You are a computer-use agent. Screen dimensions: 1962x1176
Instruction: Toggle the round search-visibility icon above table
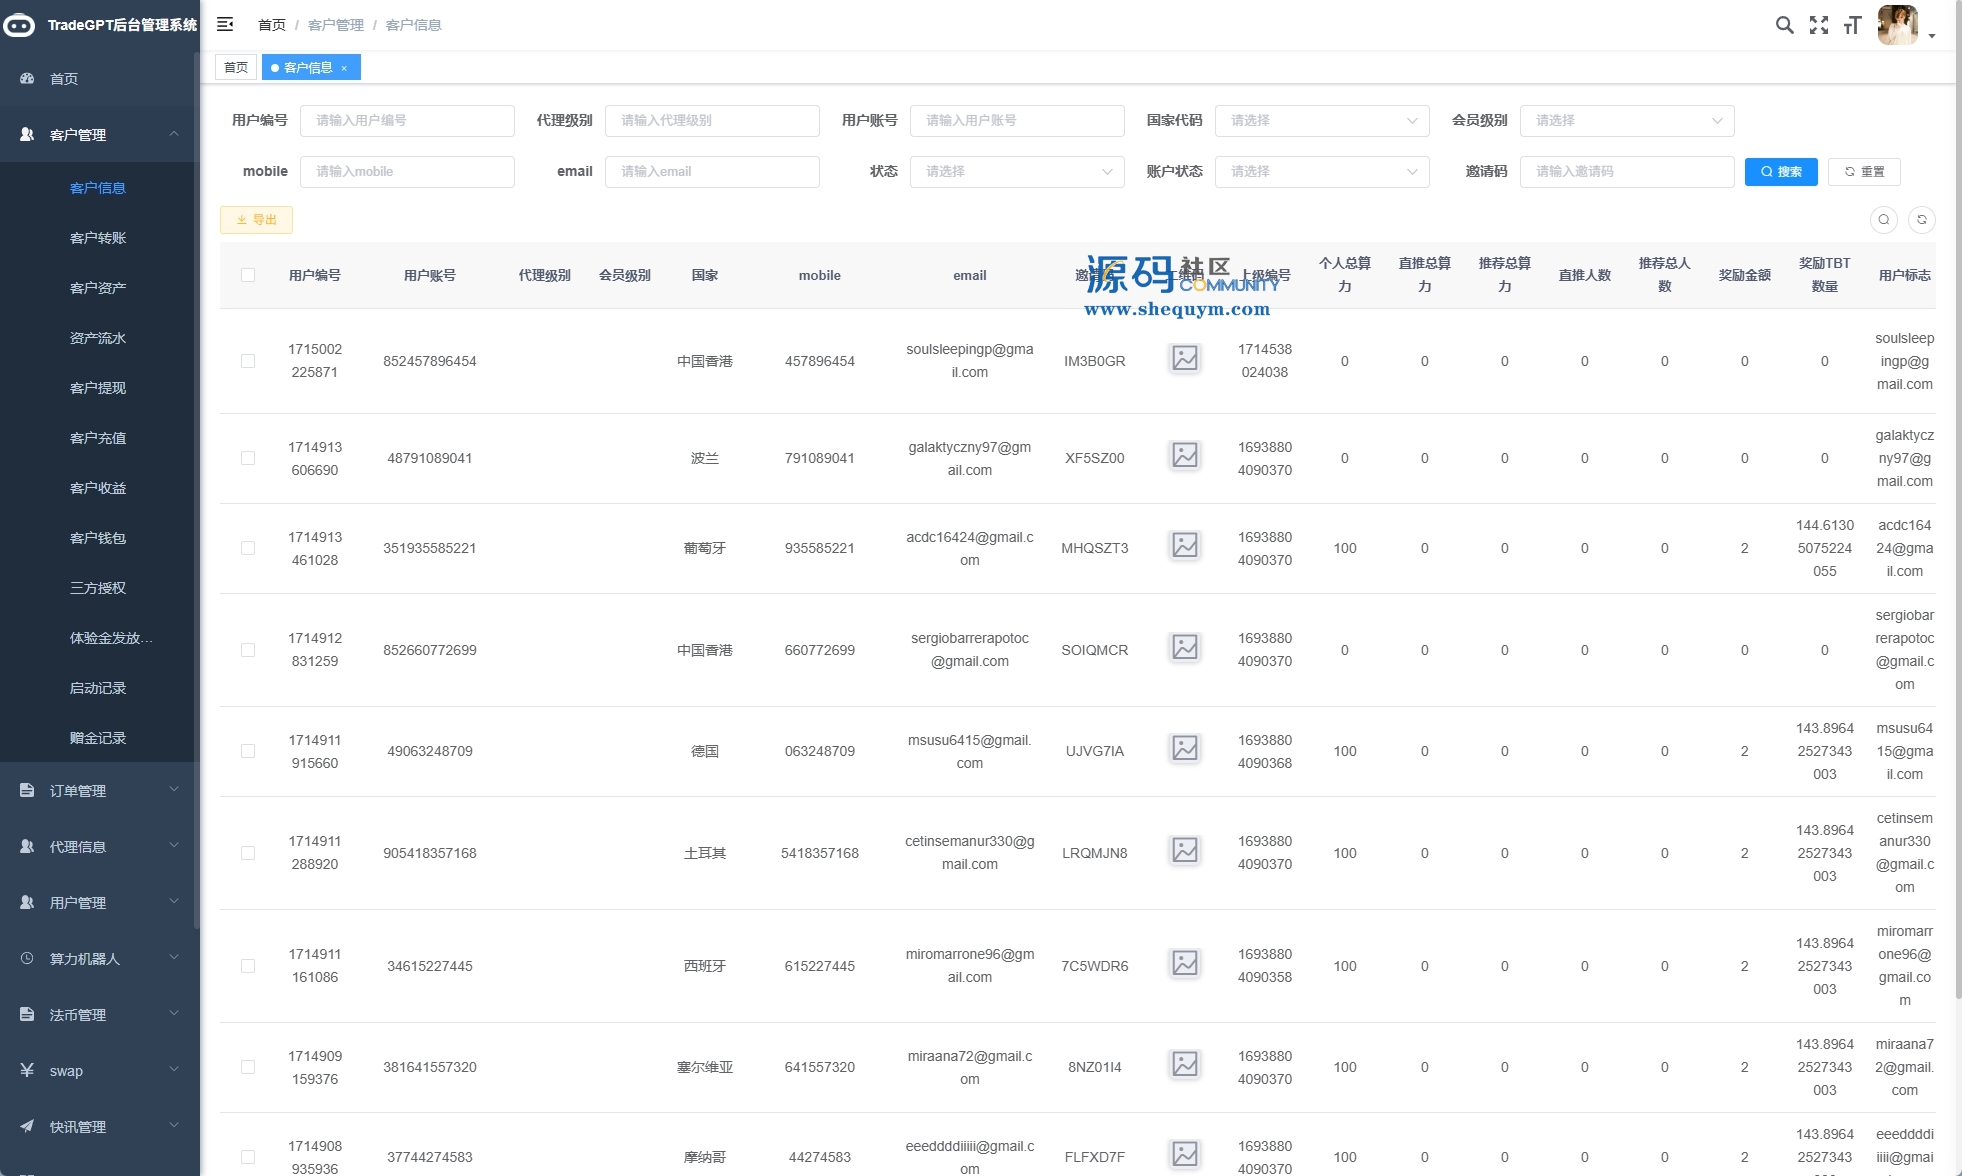(x=1884, y=220)
